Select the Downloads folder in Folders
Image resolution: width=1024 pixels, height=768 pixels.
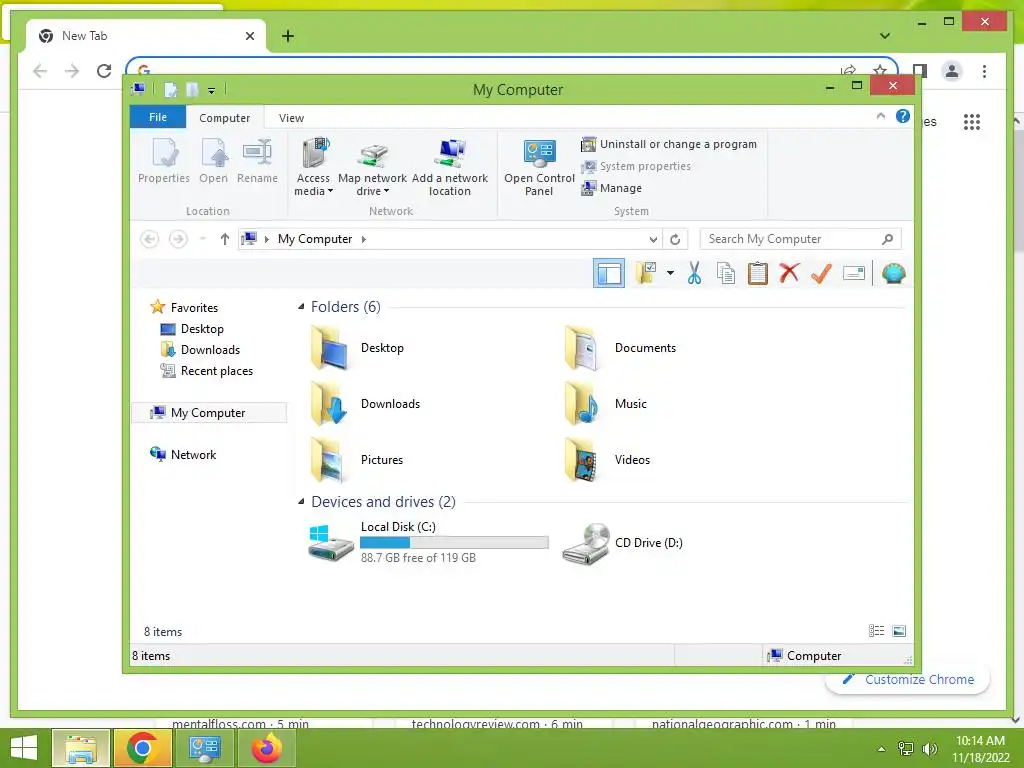(366, 404)
